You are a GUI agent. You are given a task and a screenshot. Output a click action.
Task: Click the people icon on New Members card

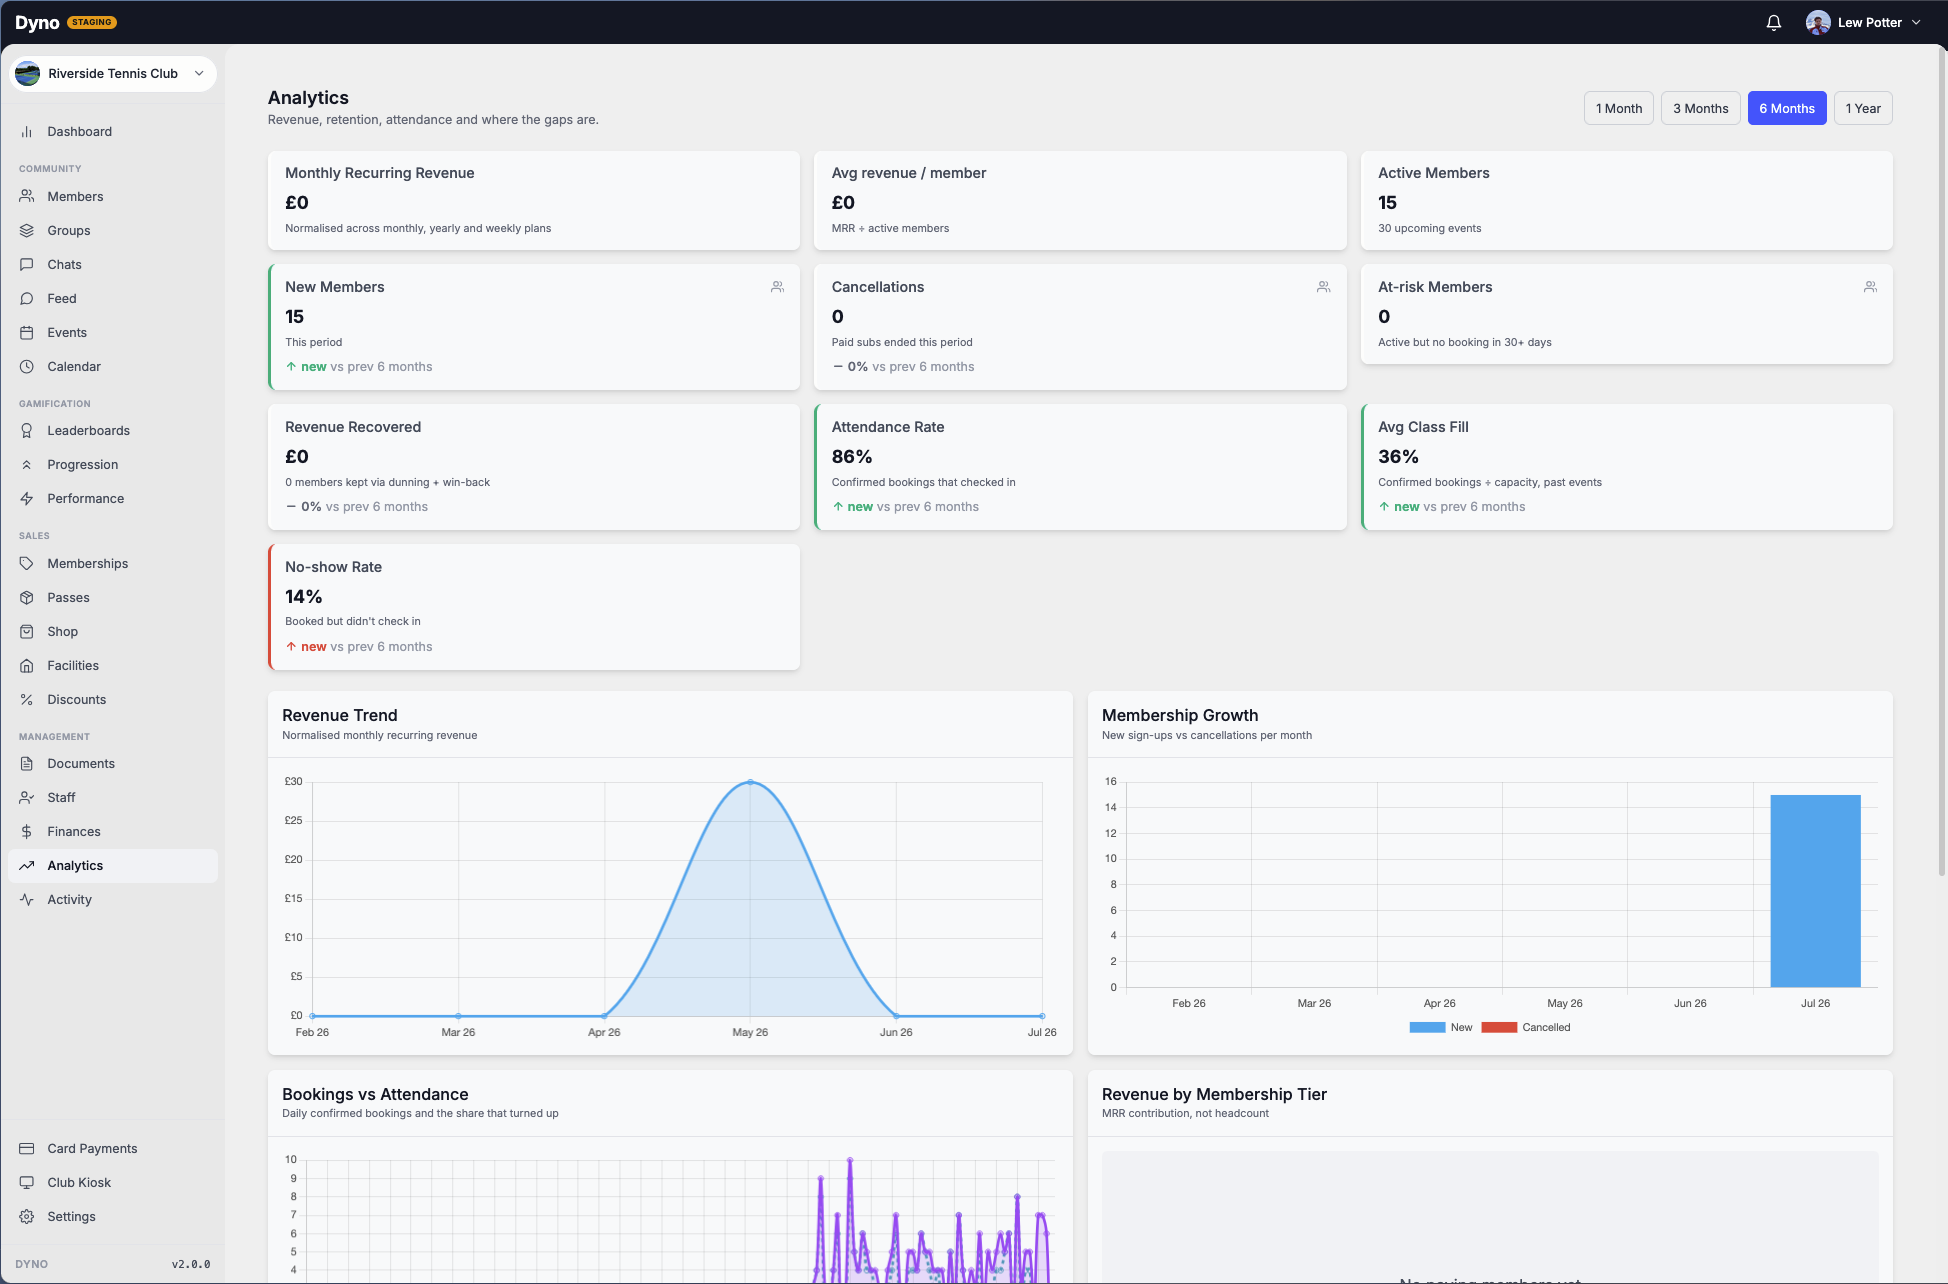tap(777, 287)
